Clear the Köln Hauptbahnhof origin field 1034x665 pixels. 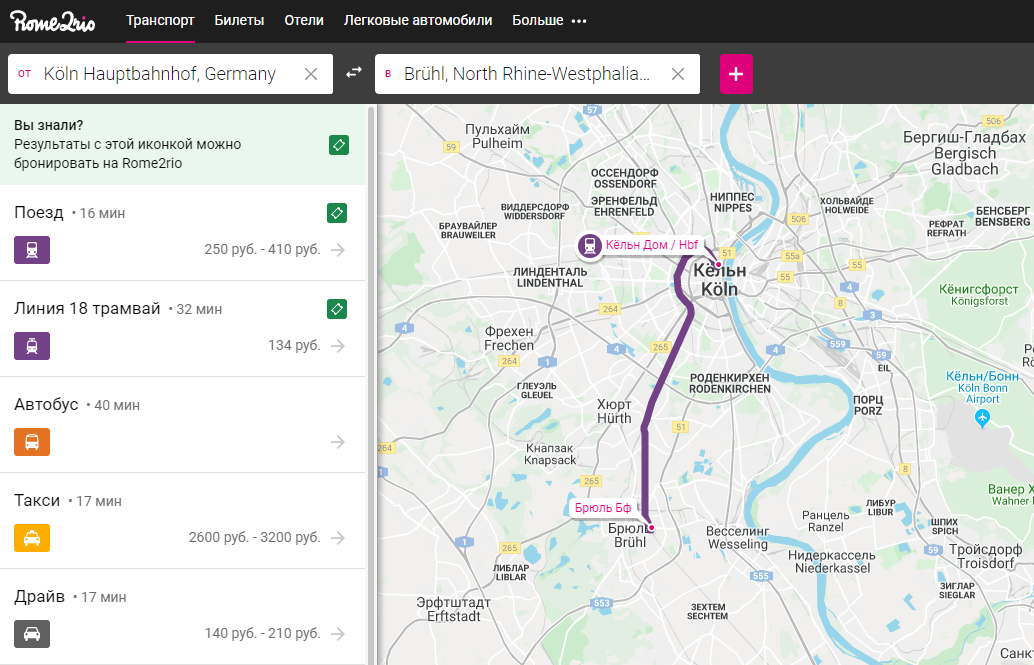click(311, 74)
